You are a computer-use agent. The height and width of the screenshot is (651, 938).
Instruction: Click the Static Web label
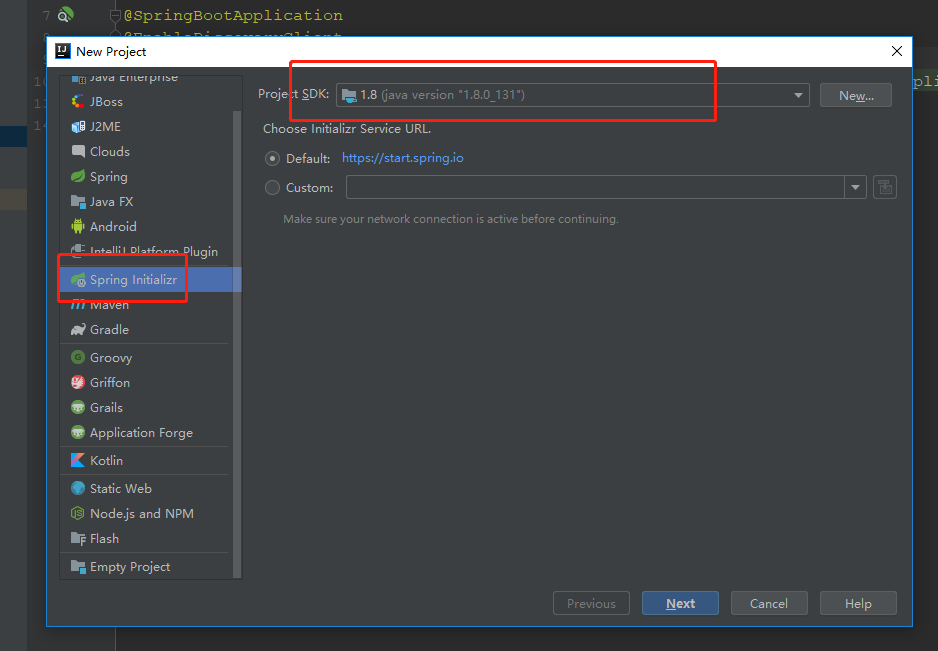(x=121, y=488)
